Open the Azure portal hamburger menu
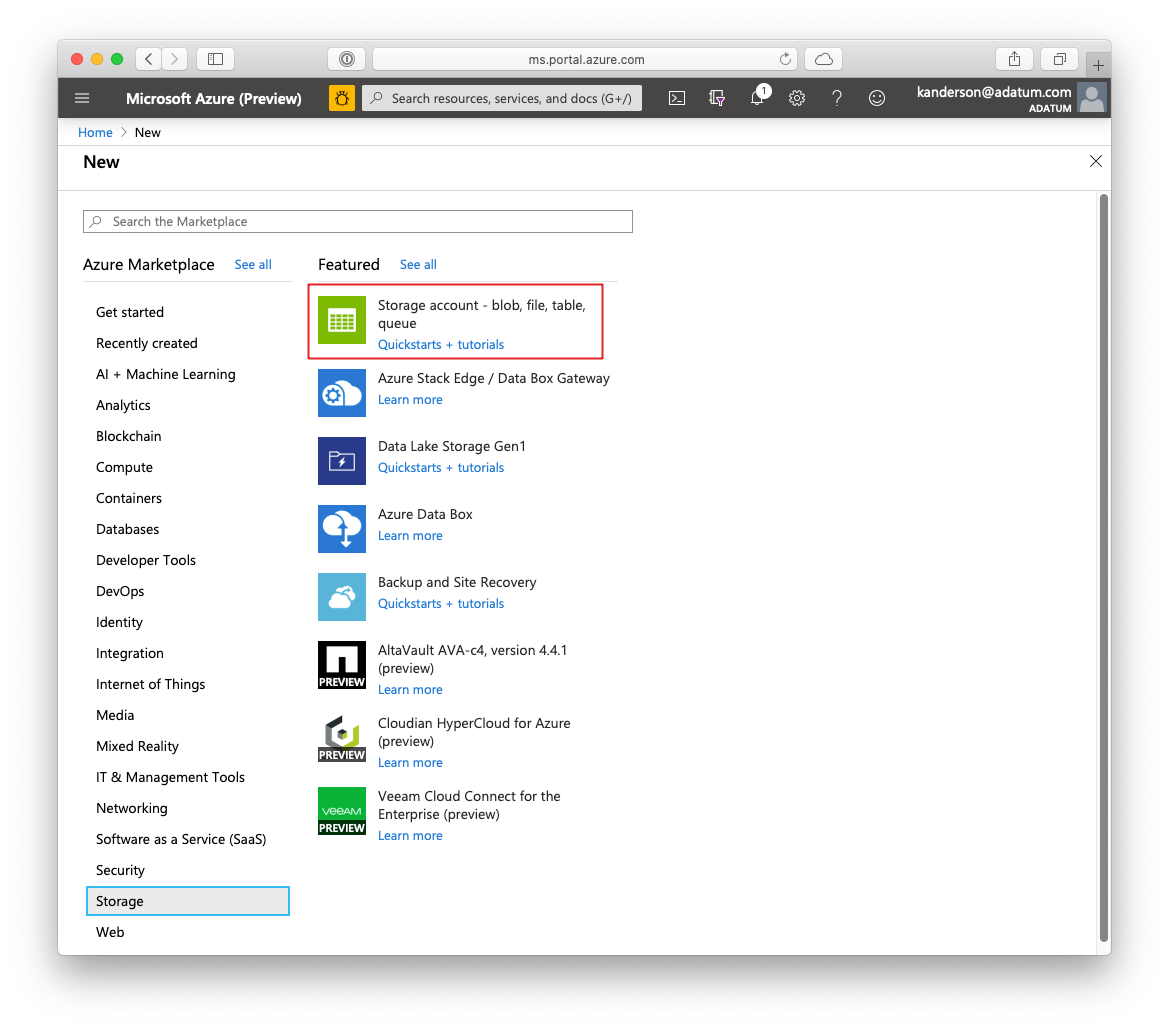Viewport: 1169px width, 1031px height. tap(82, 98)
